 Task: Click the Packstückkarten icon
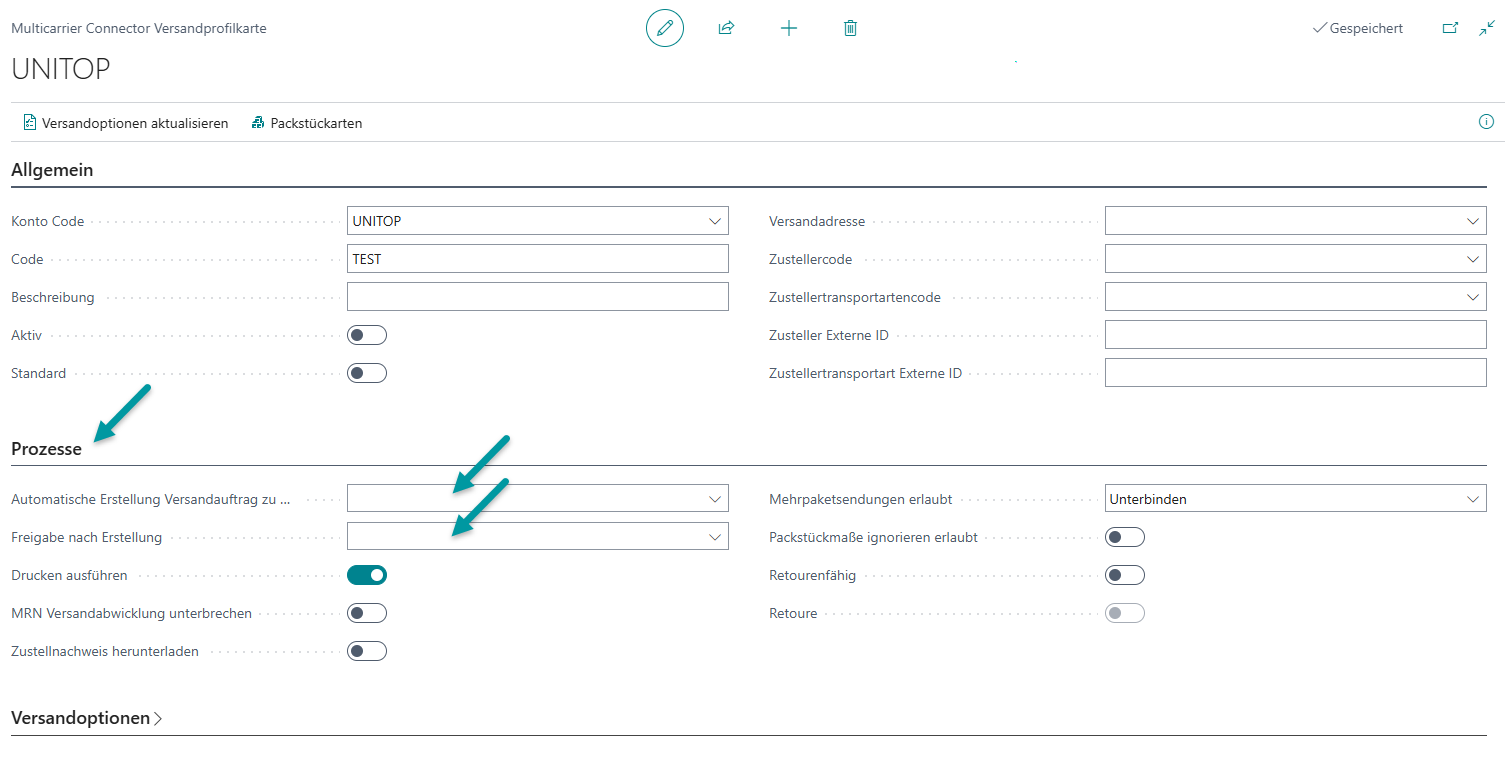click(x=258, y=123)
